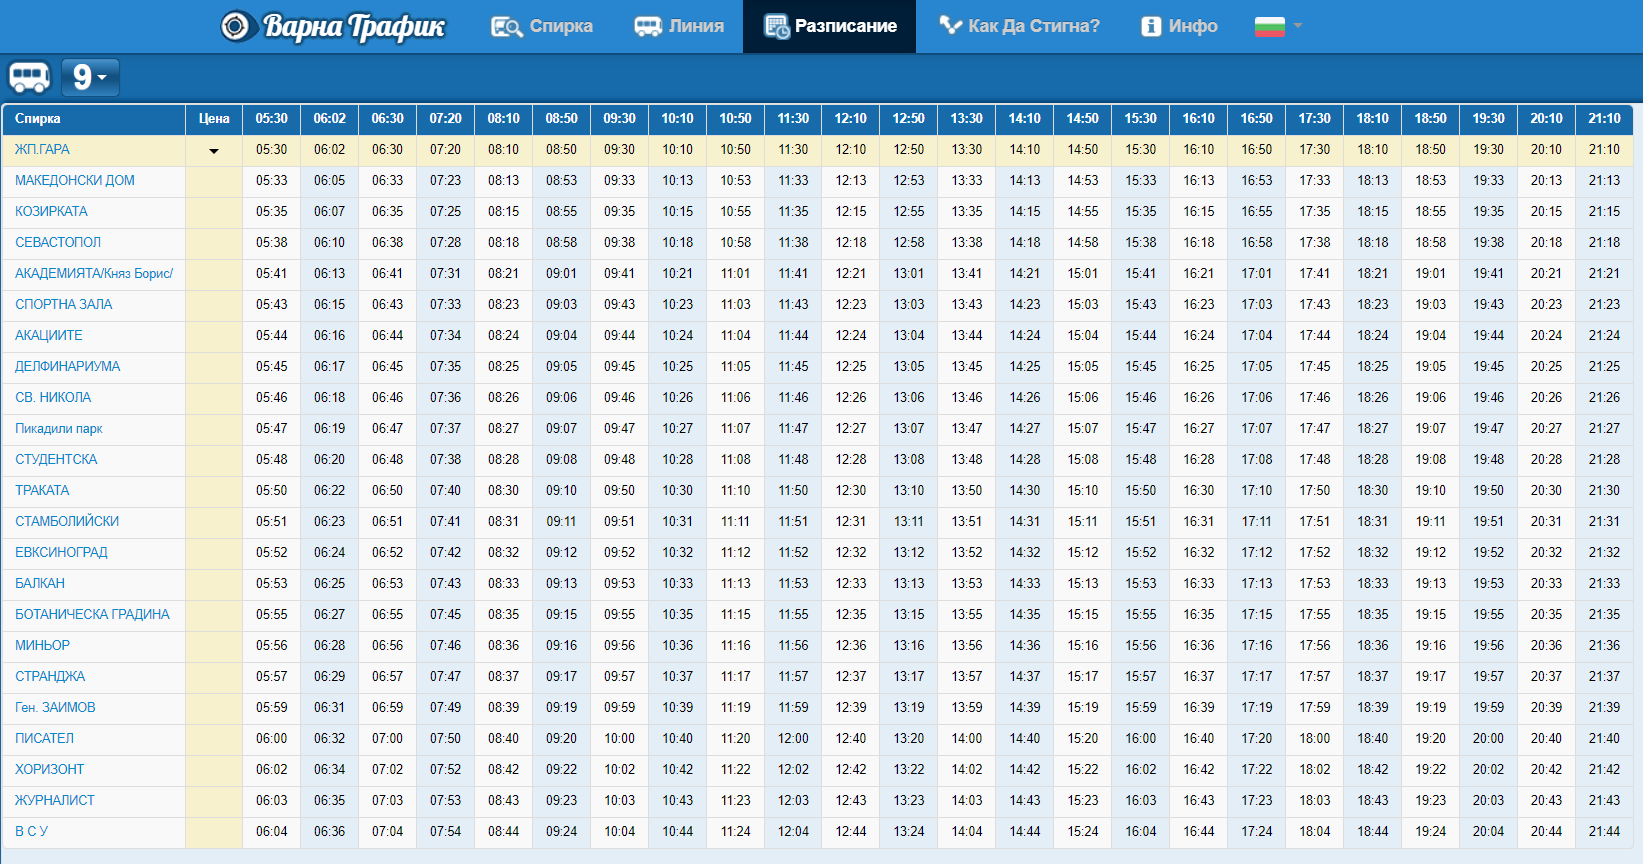Open the Ген. ЗАИМОВ stop link
1643x864 pixels.
pyautogui.click(x=55, y=707)
